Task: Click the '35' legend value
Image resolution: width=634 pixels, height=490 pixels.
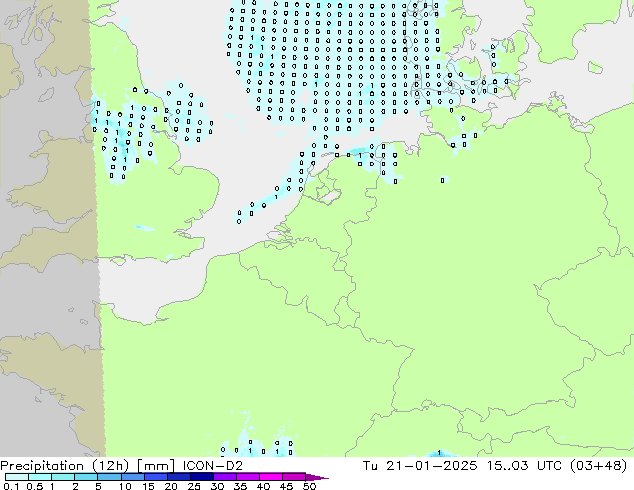Action: [x=240, y=486]
